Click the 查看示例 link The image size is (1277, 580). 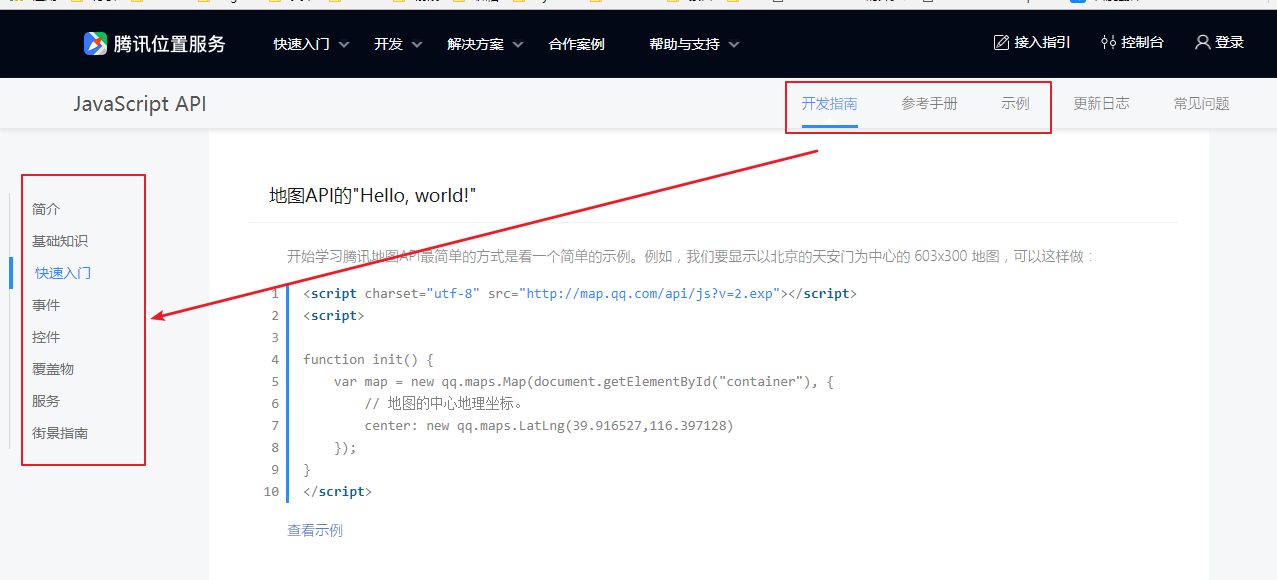coord(315,530)
